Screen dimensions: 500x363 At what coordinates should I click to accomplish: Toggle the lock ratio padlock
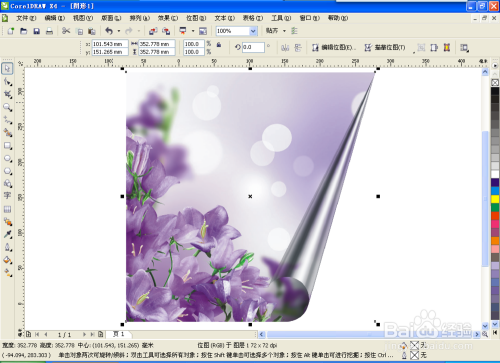coord(219,44)
